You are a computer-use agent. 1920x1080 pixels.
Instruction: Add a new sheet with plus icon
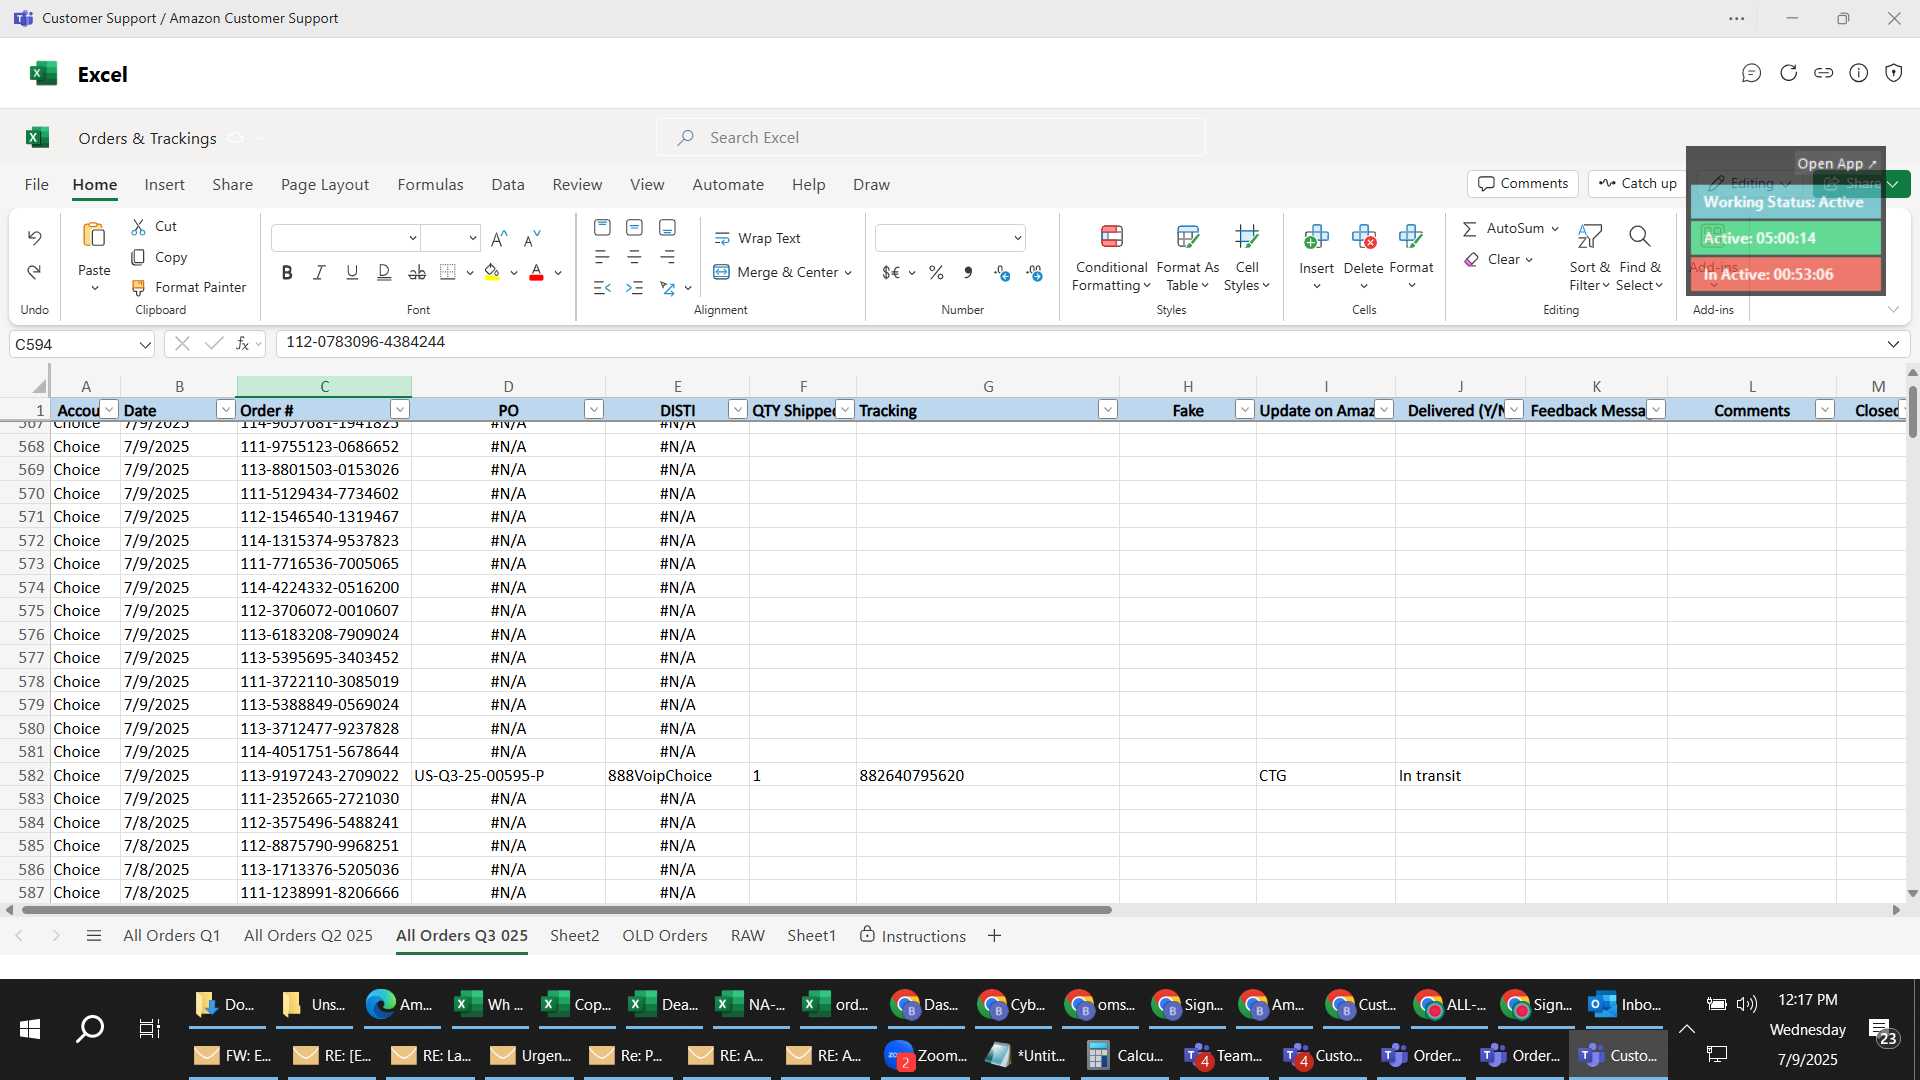pyautogui.click(x=994, y=936)
